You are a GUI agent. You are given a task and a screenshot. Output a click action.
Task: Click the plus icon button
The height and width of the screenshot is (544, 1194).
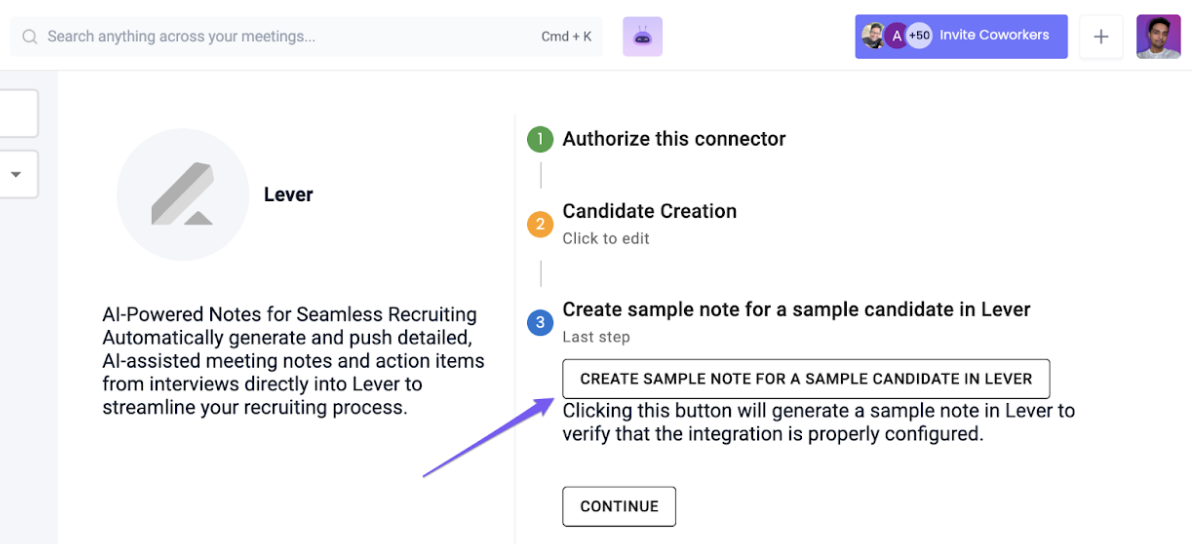tap(1101, 37)
